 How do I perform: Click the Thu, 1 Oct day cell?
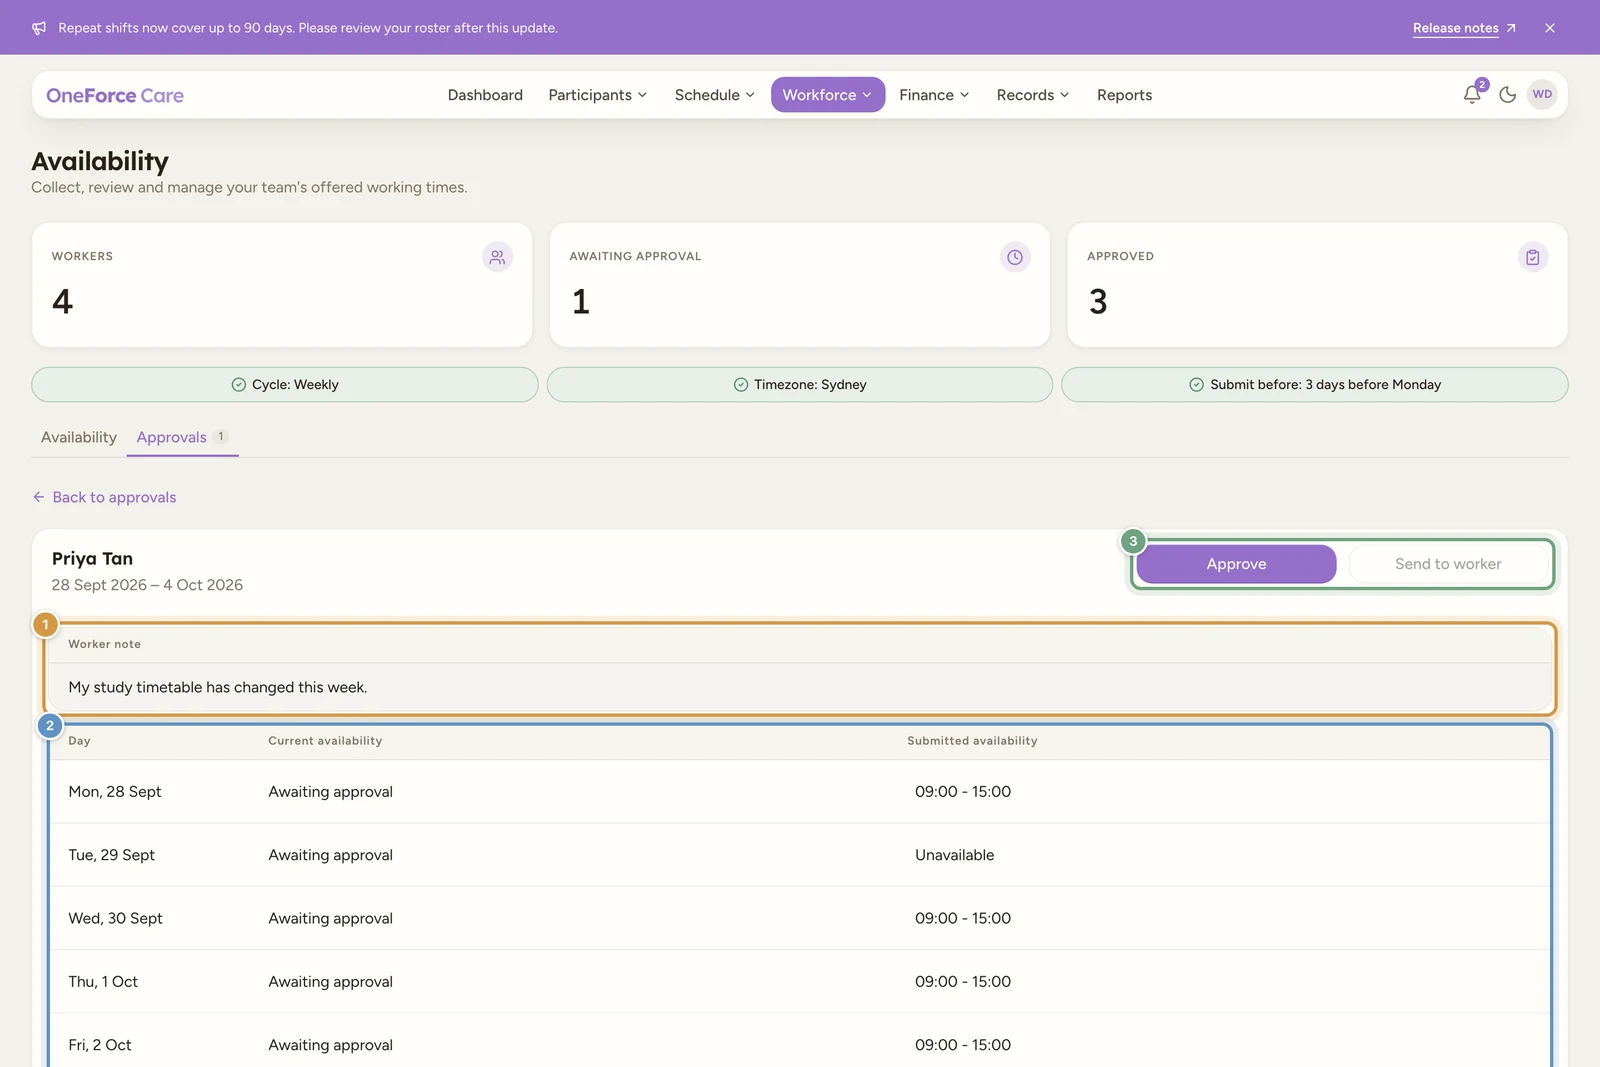pyautogui.click(x=103, y=982)
